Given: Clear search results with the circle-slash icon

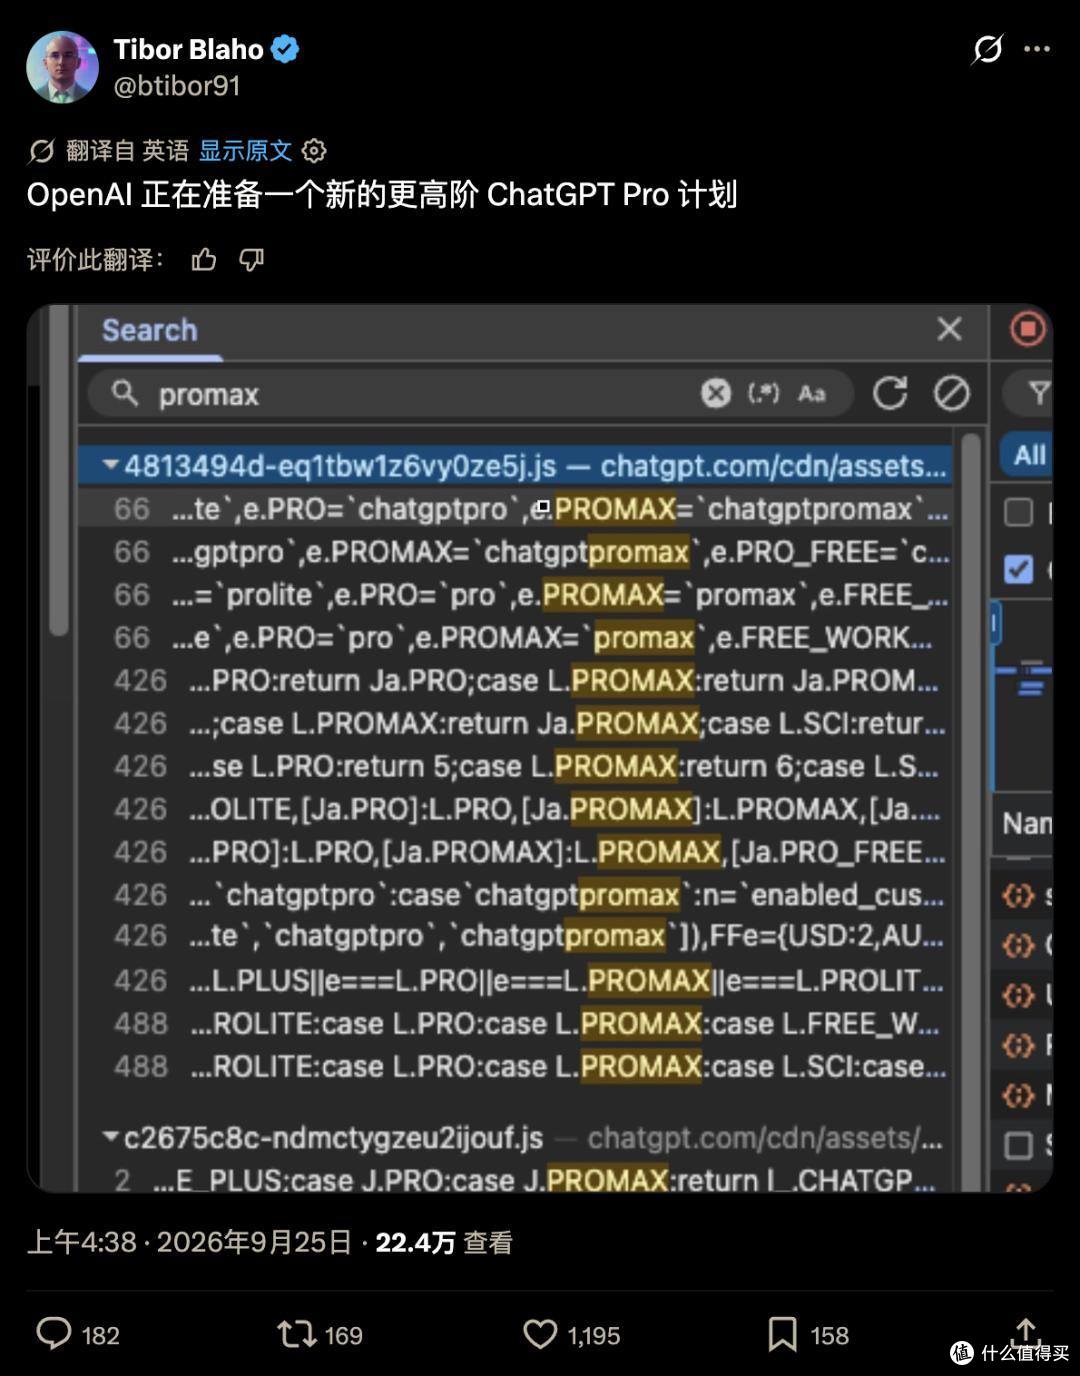Looking at the screenshot, I should [x=951, y=393].
